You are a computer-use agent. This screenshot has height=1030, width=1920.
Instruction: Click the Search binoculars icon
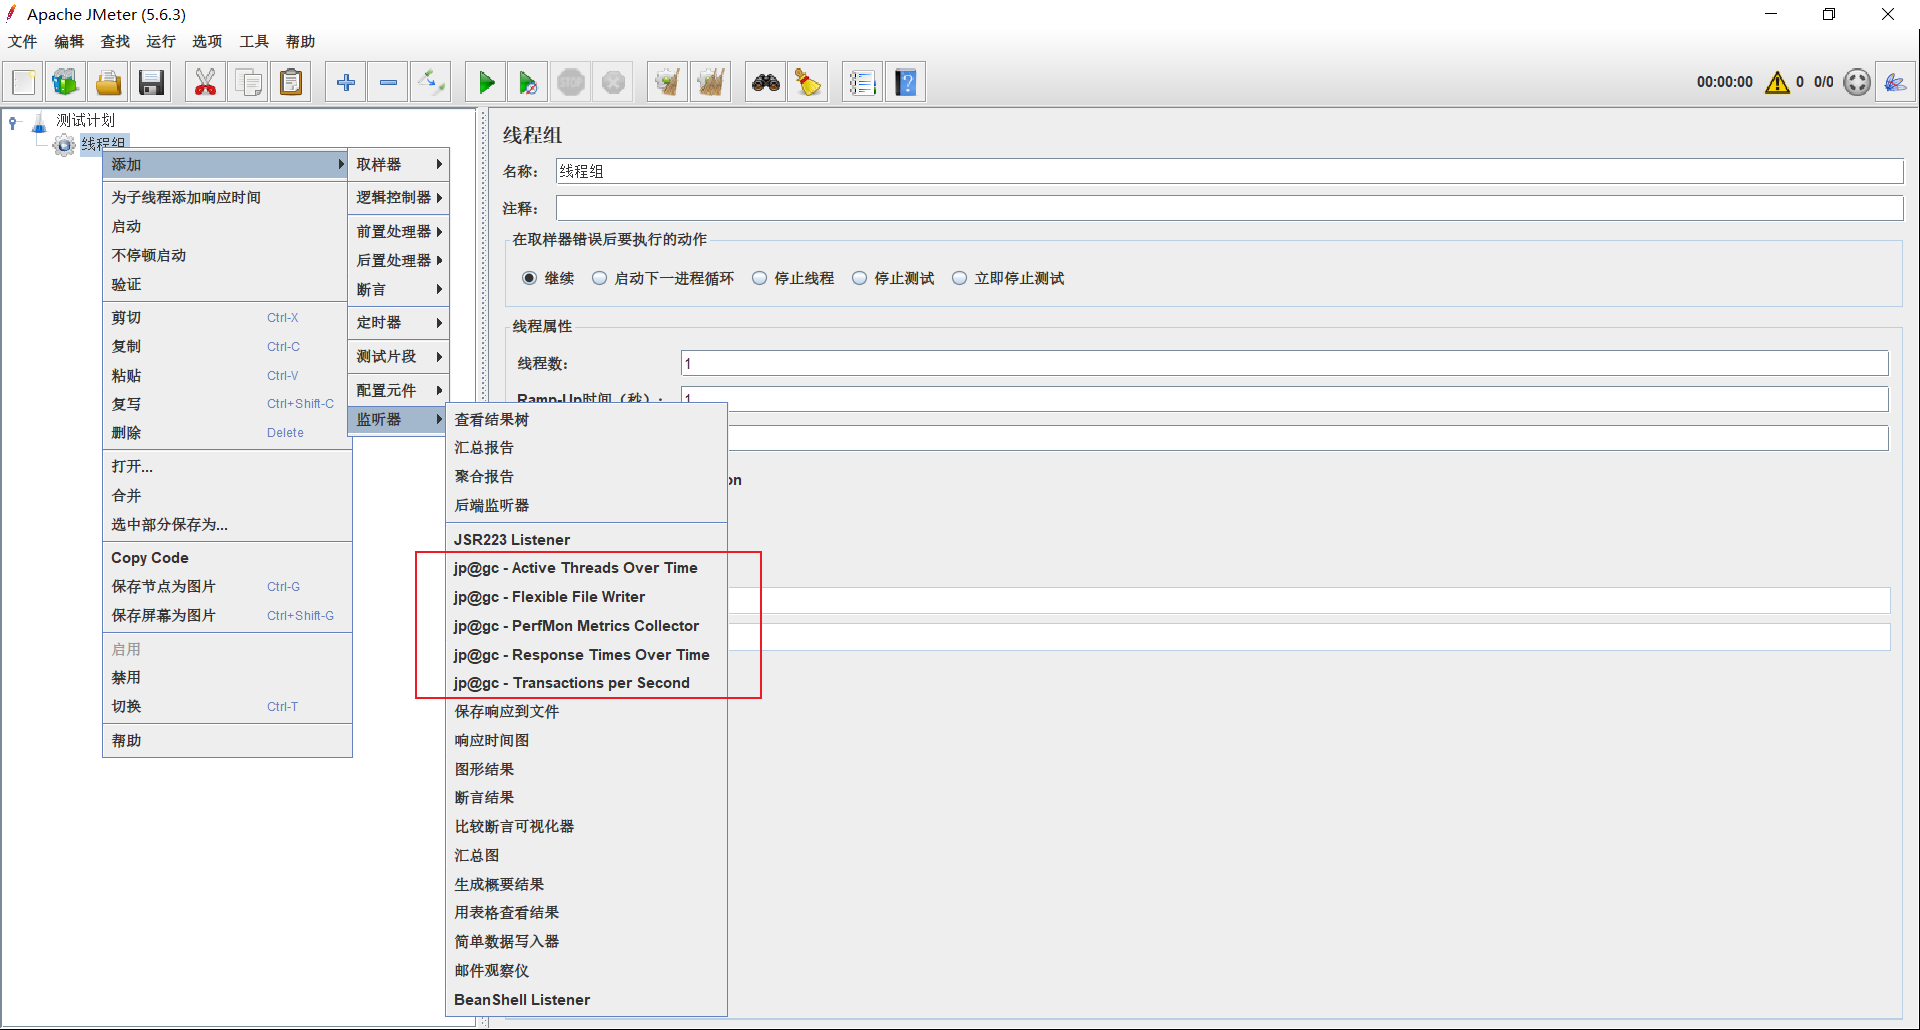pos(766,82)
